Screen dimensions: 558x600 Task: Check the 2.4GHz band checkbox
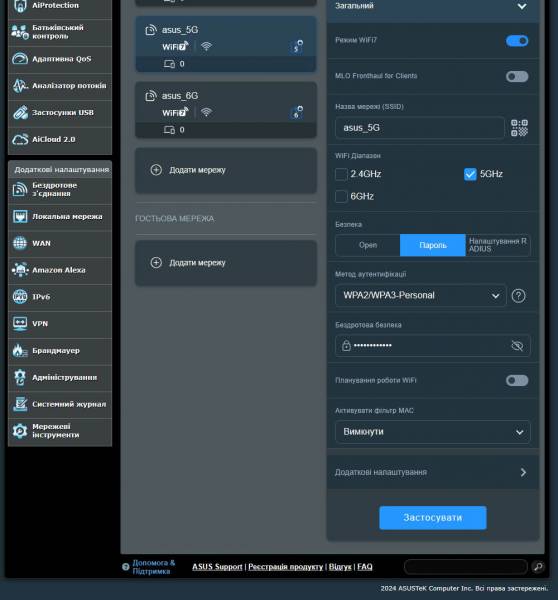(341, 174)
